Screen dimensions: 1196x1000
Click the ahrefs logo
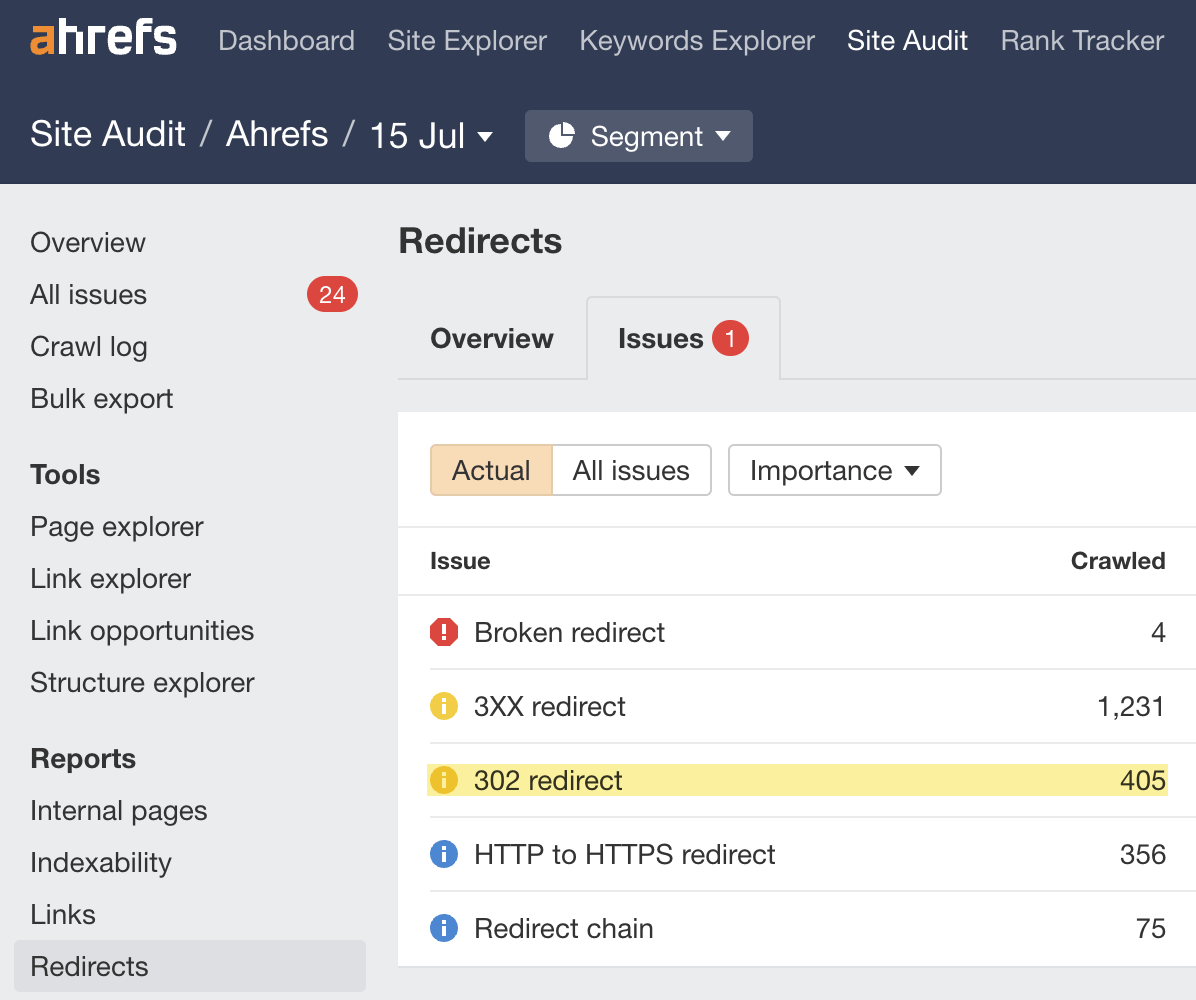pyautogui.click(x=103, y=38)
